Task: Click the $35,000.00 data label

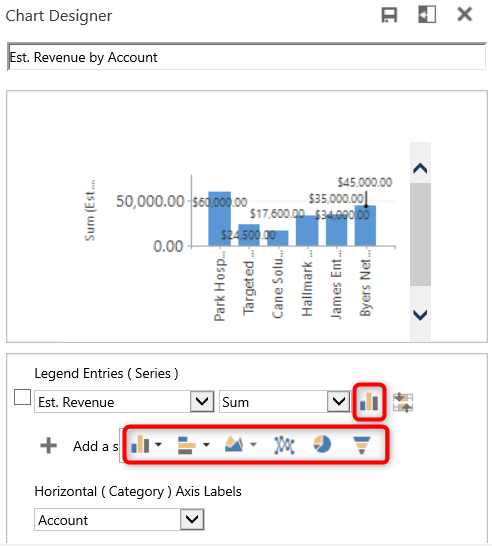Action: [x=336, y=198]
